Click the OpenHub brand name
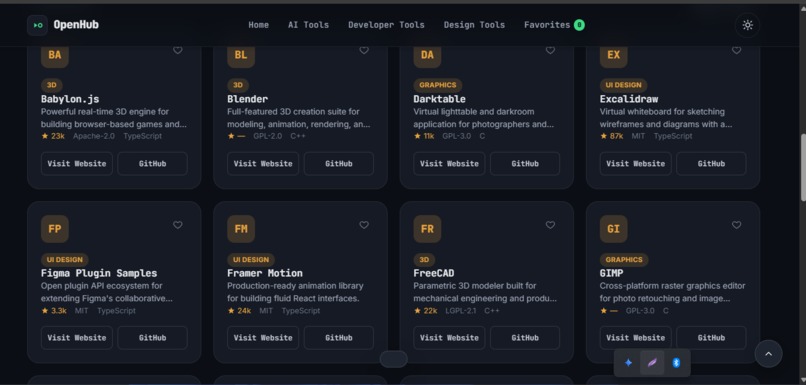 [76, 25]
